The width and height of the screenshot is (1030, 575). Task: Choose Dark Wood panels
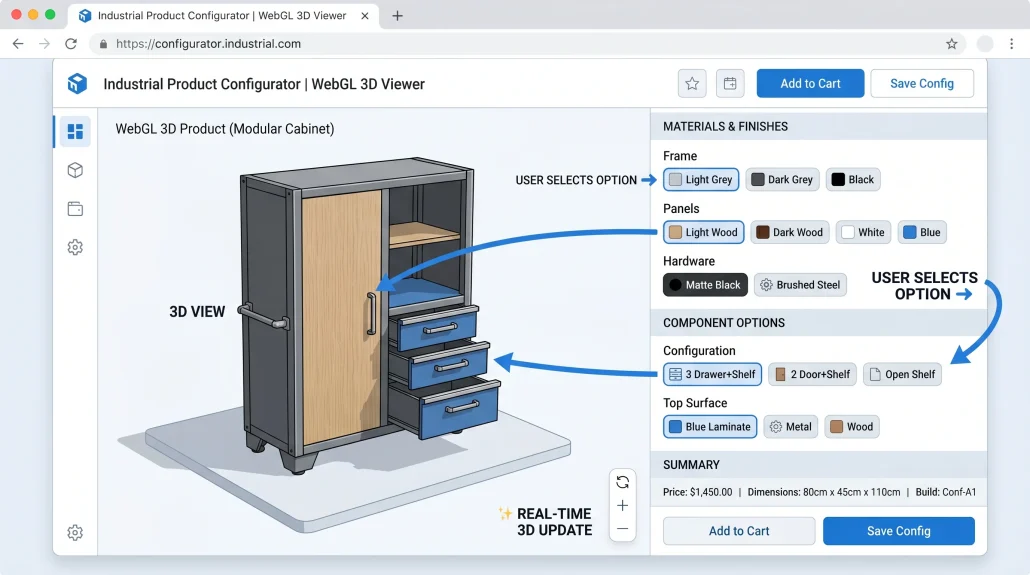coord(790,232)
